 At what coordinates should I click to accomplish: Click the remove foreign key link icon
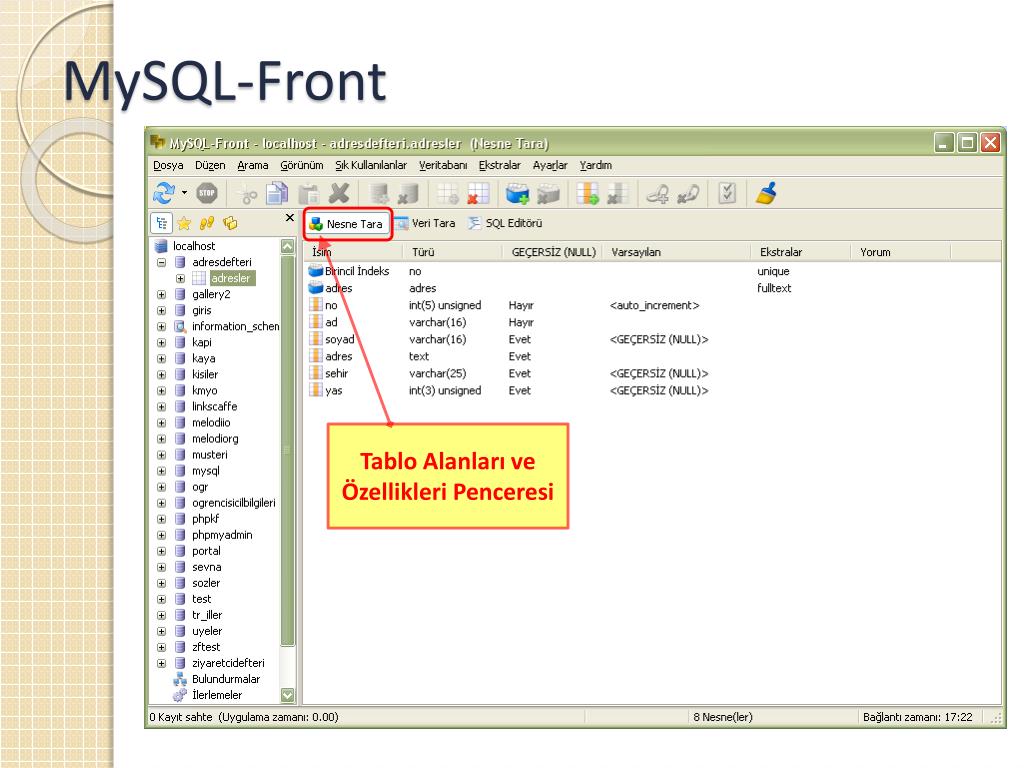pyautogui.click(x=688, y=193)
